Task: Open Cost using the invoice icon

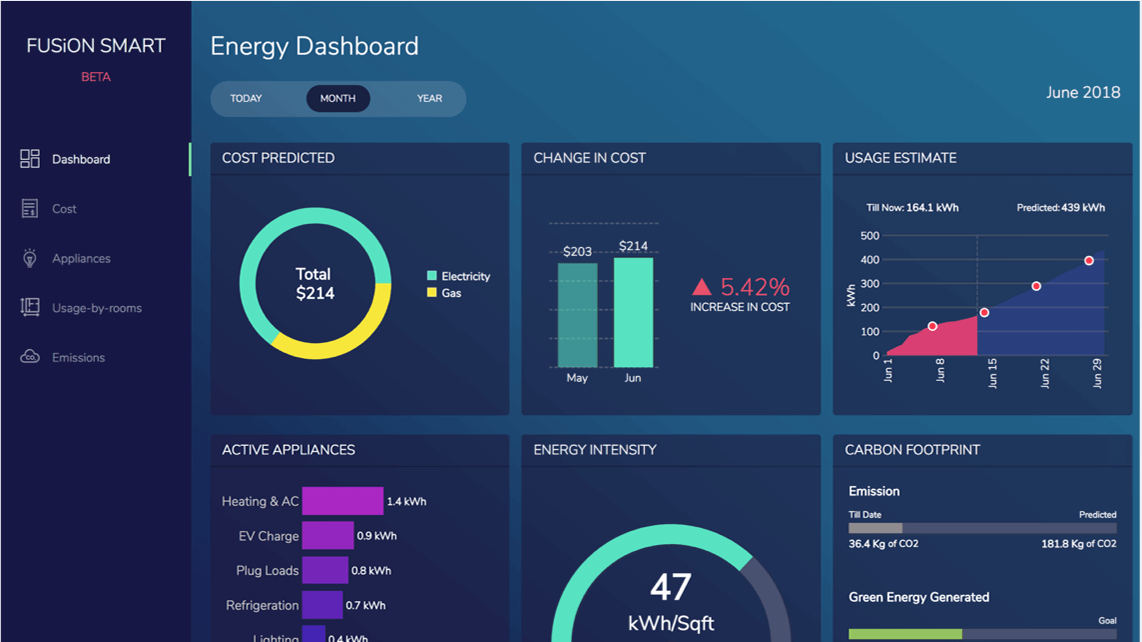Action: click(x=28, y=208)
